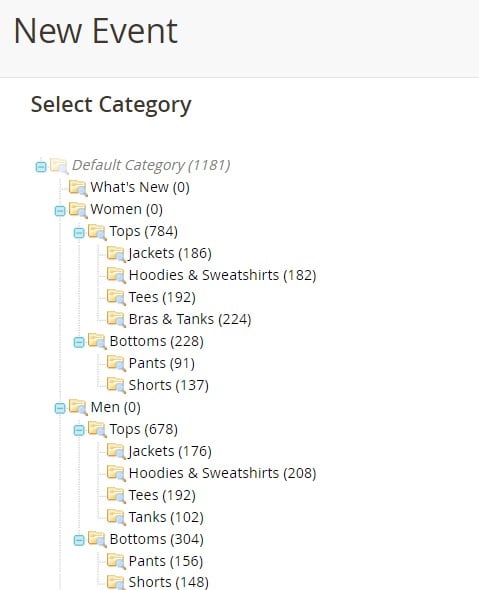
Task: Click folder icon beside Shorts (137)
Action: click(116, 385)
